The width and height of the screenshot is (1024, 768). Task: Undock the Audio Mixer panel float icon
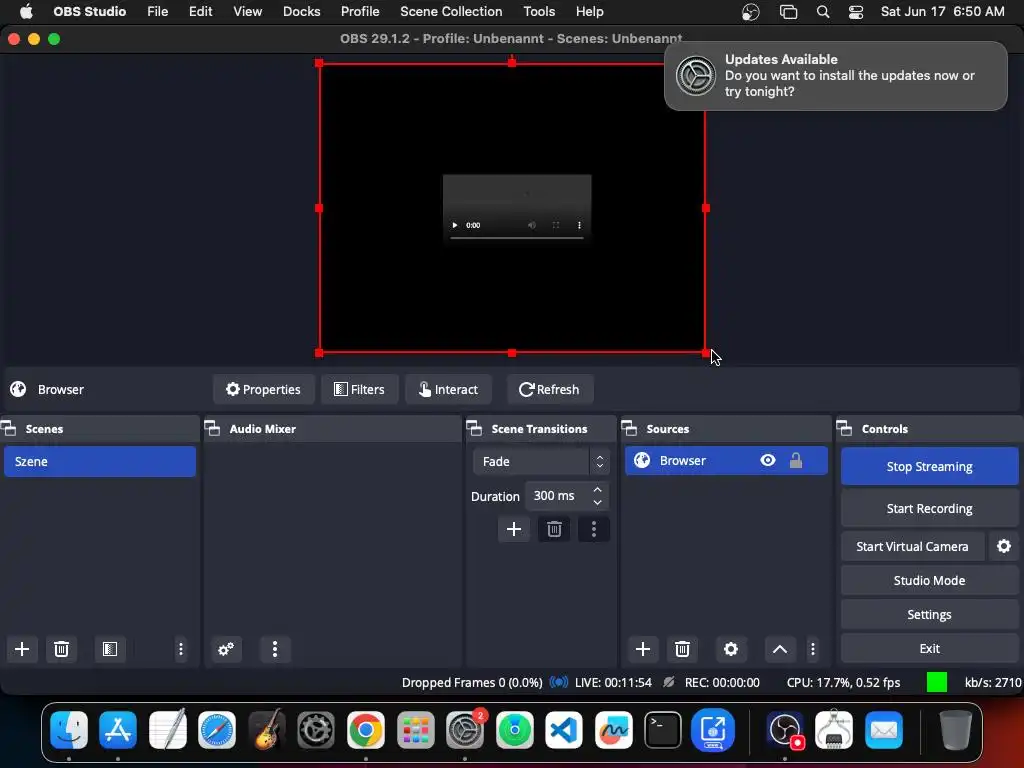click(x=212, y=428)
